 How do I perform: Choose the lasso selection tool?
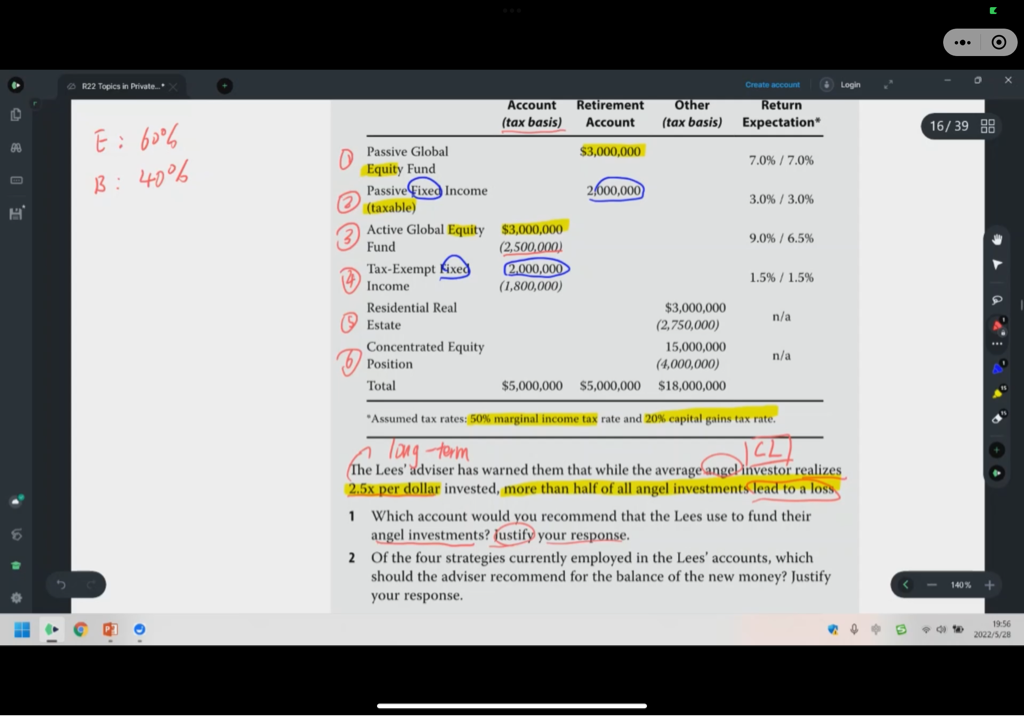click(x=997, y=300)
